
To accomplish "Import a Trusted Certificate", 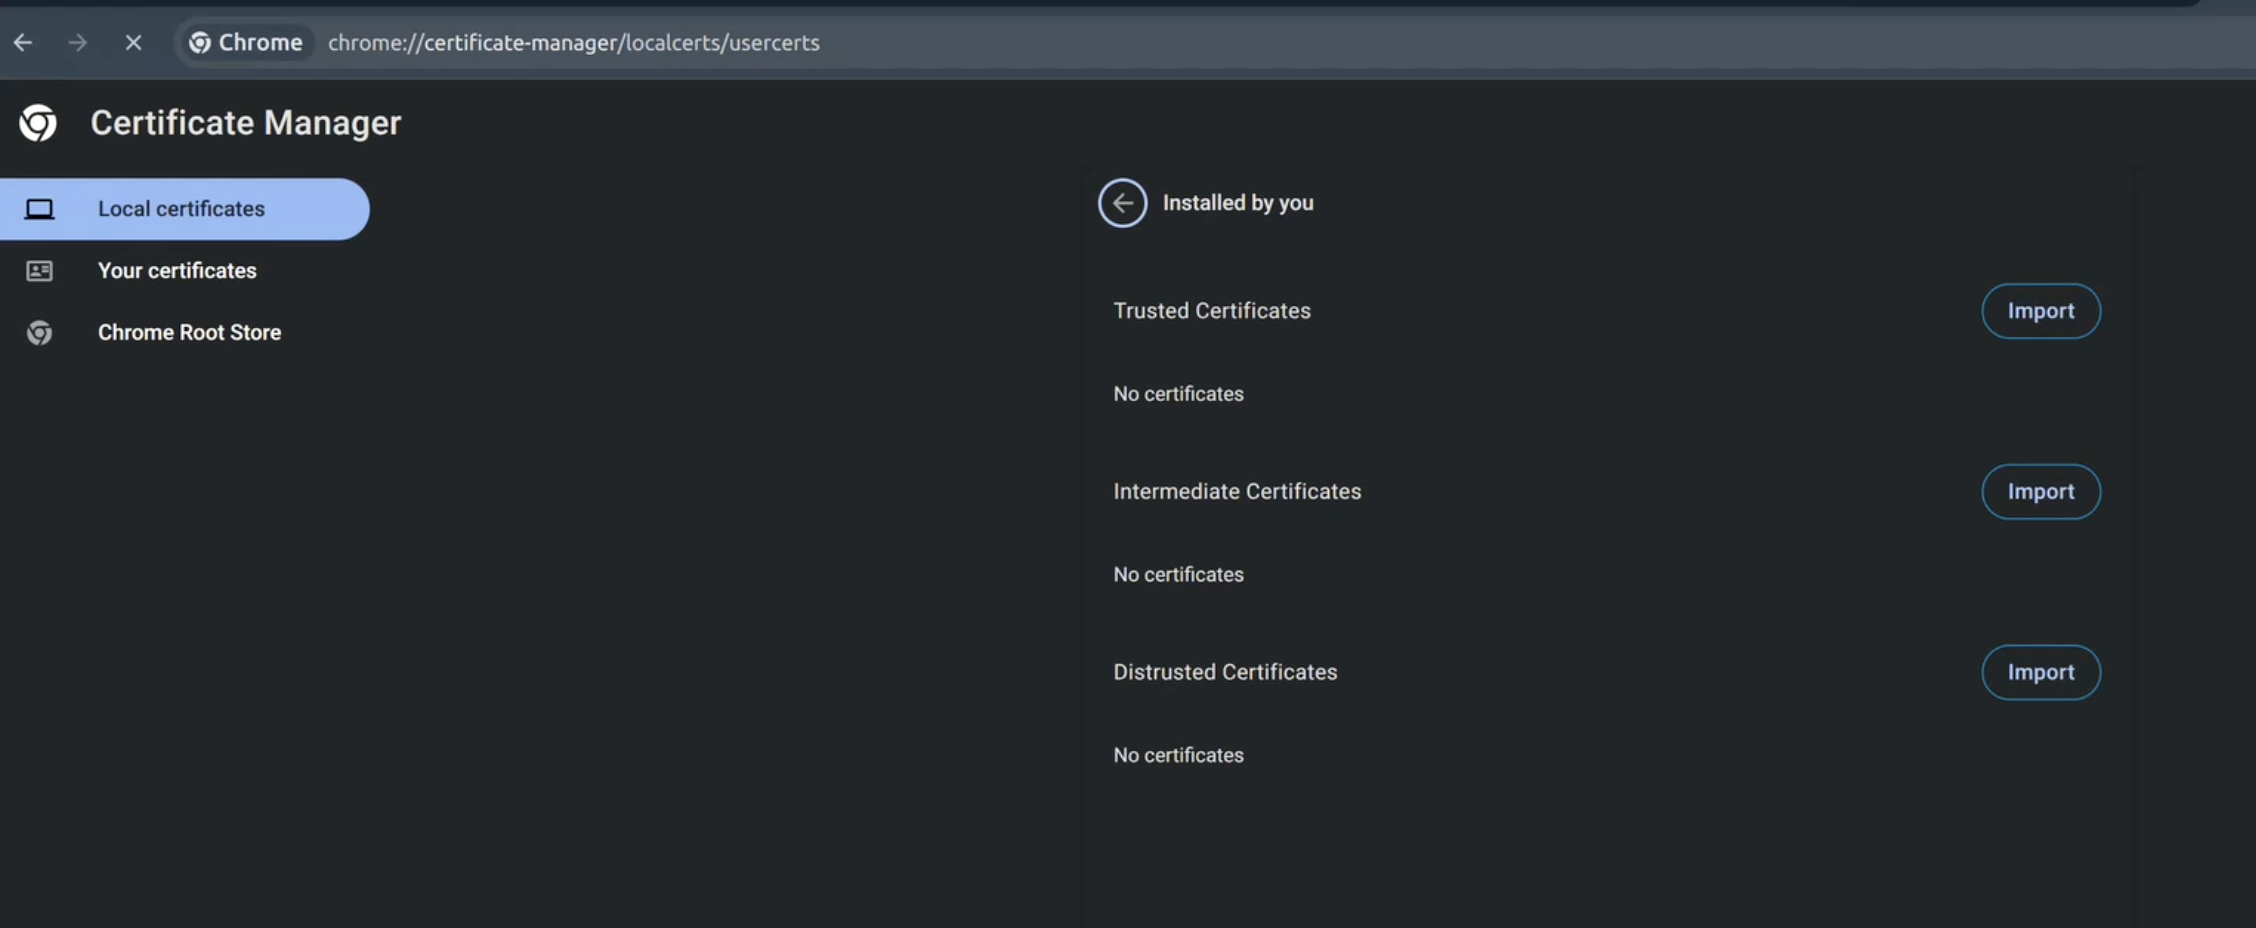I will click(x=2041, y=311).
